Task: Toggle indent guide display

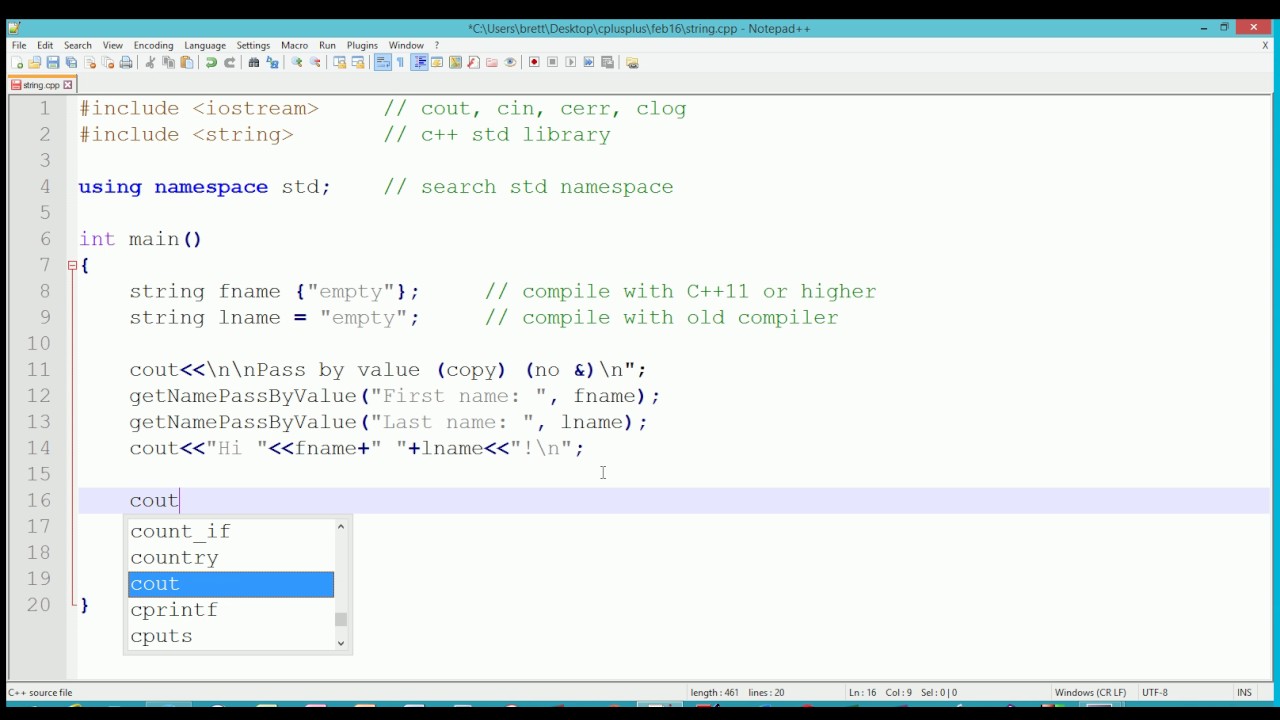Action: click(420, 62)
